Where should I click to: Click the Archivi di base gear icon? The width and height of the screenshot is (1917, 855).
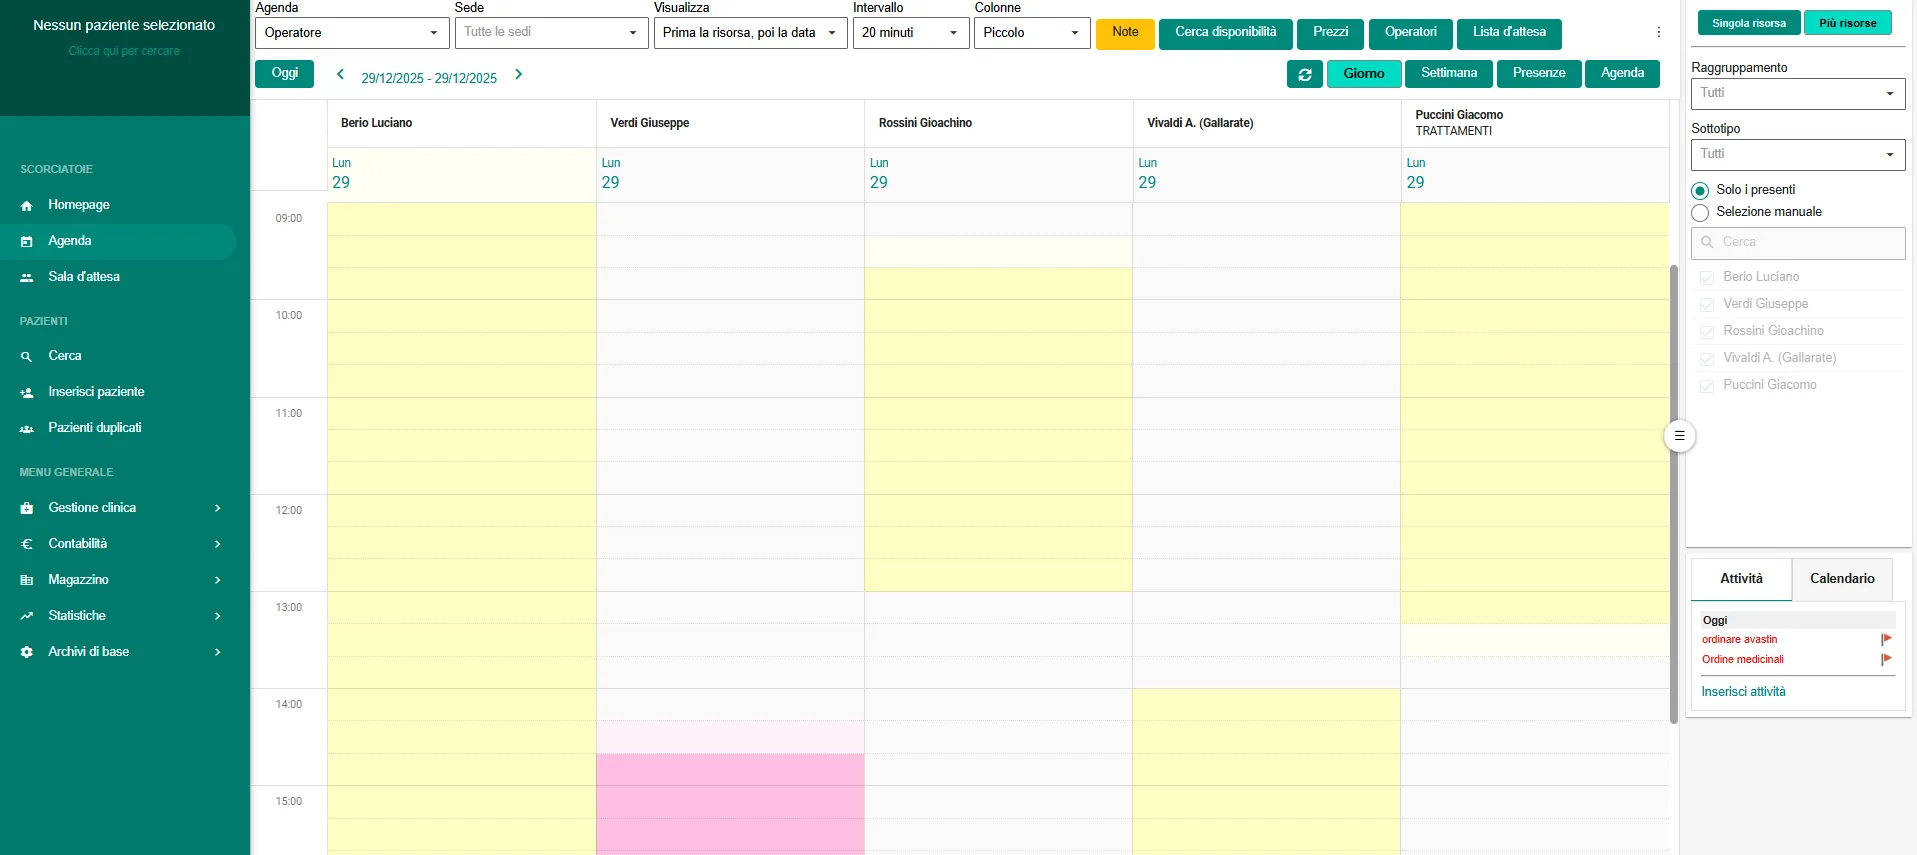pos(27,652)
